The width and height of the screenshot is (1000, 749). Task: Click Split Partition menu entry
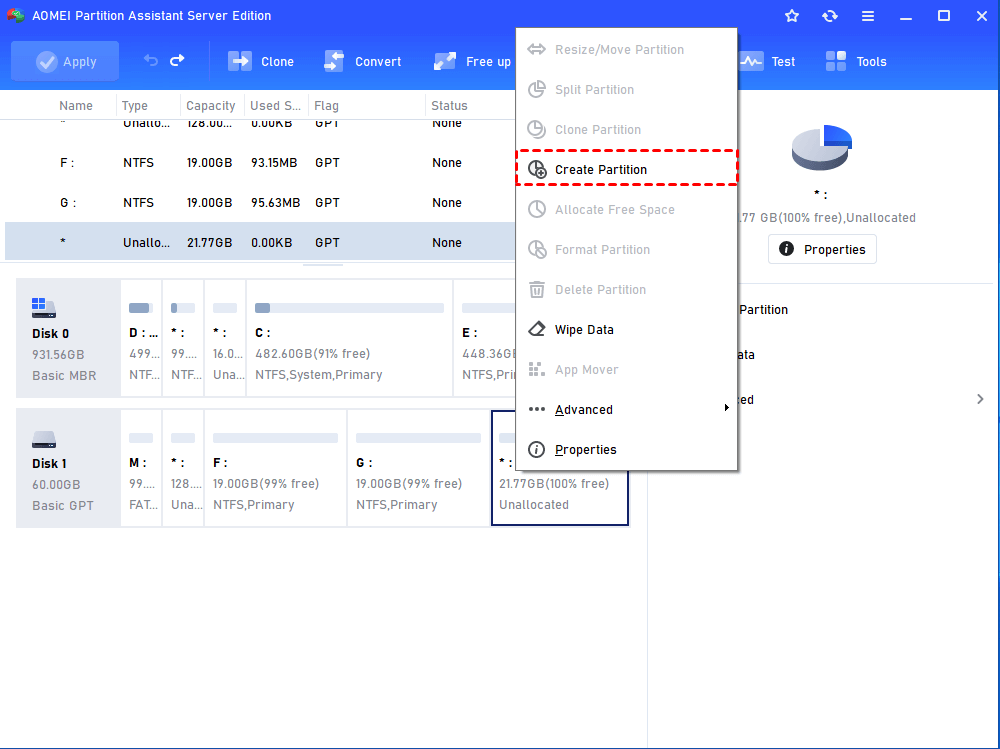point(626,89)
